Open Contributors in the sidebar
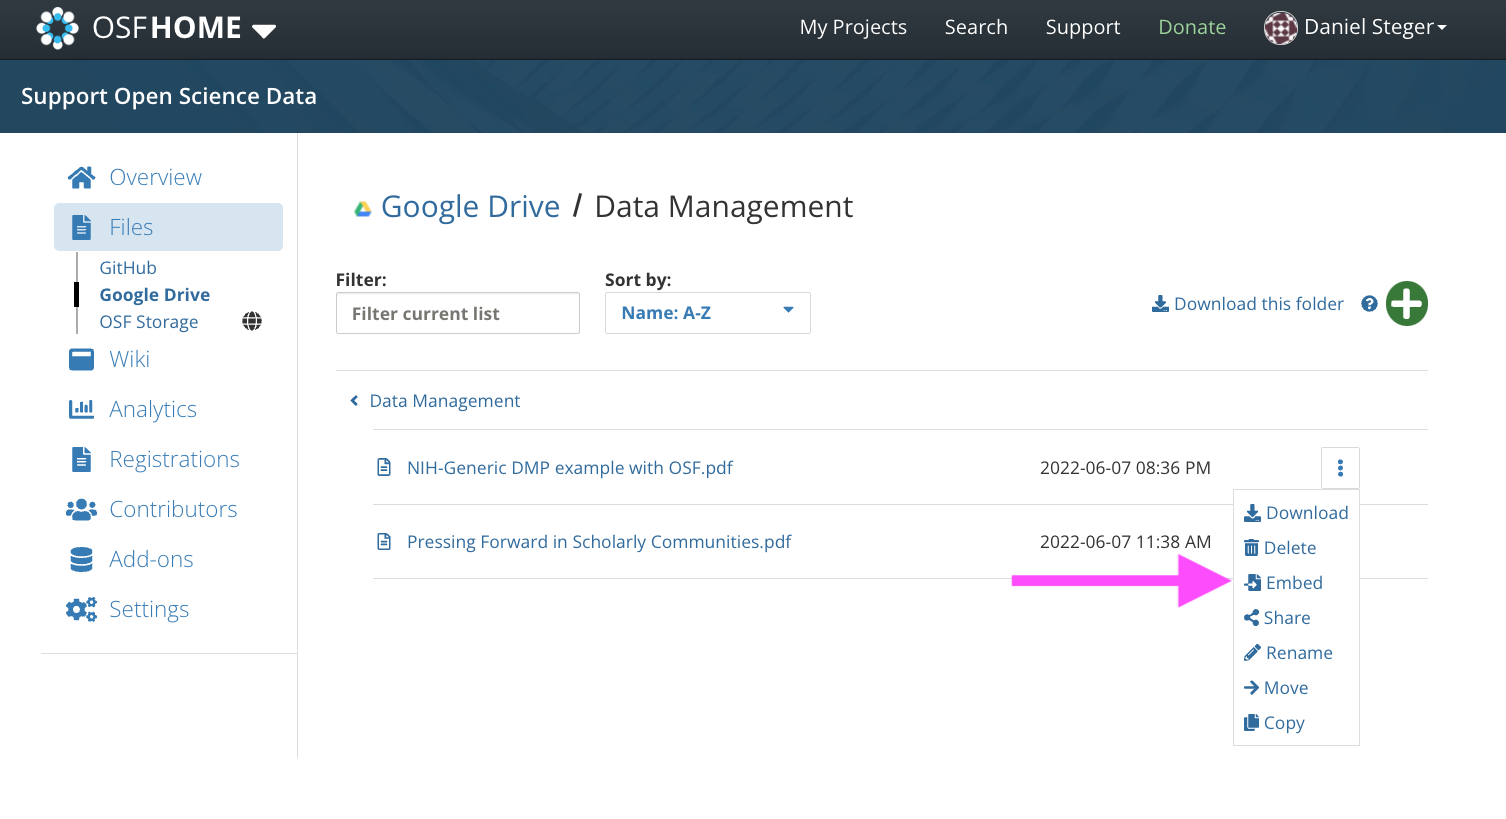This screenshot has width=1506, height=819. click(173, 509)
